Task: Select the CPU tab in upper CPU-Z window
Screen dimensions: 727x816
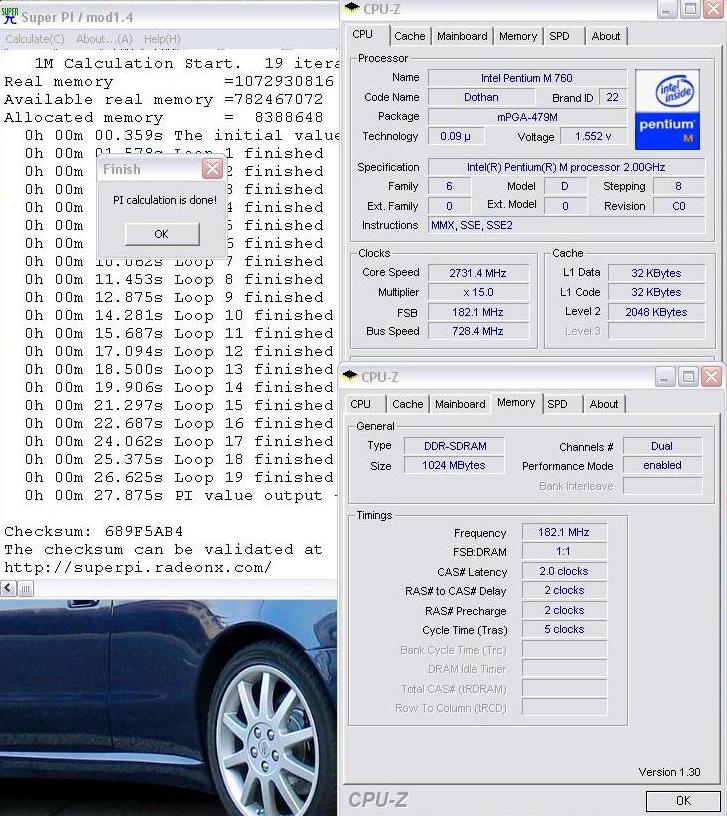Action: click(363, 34)
